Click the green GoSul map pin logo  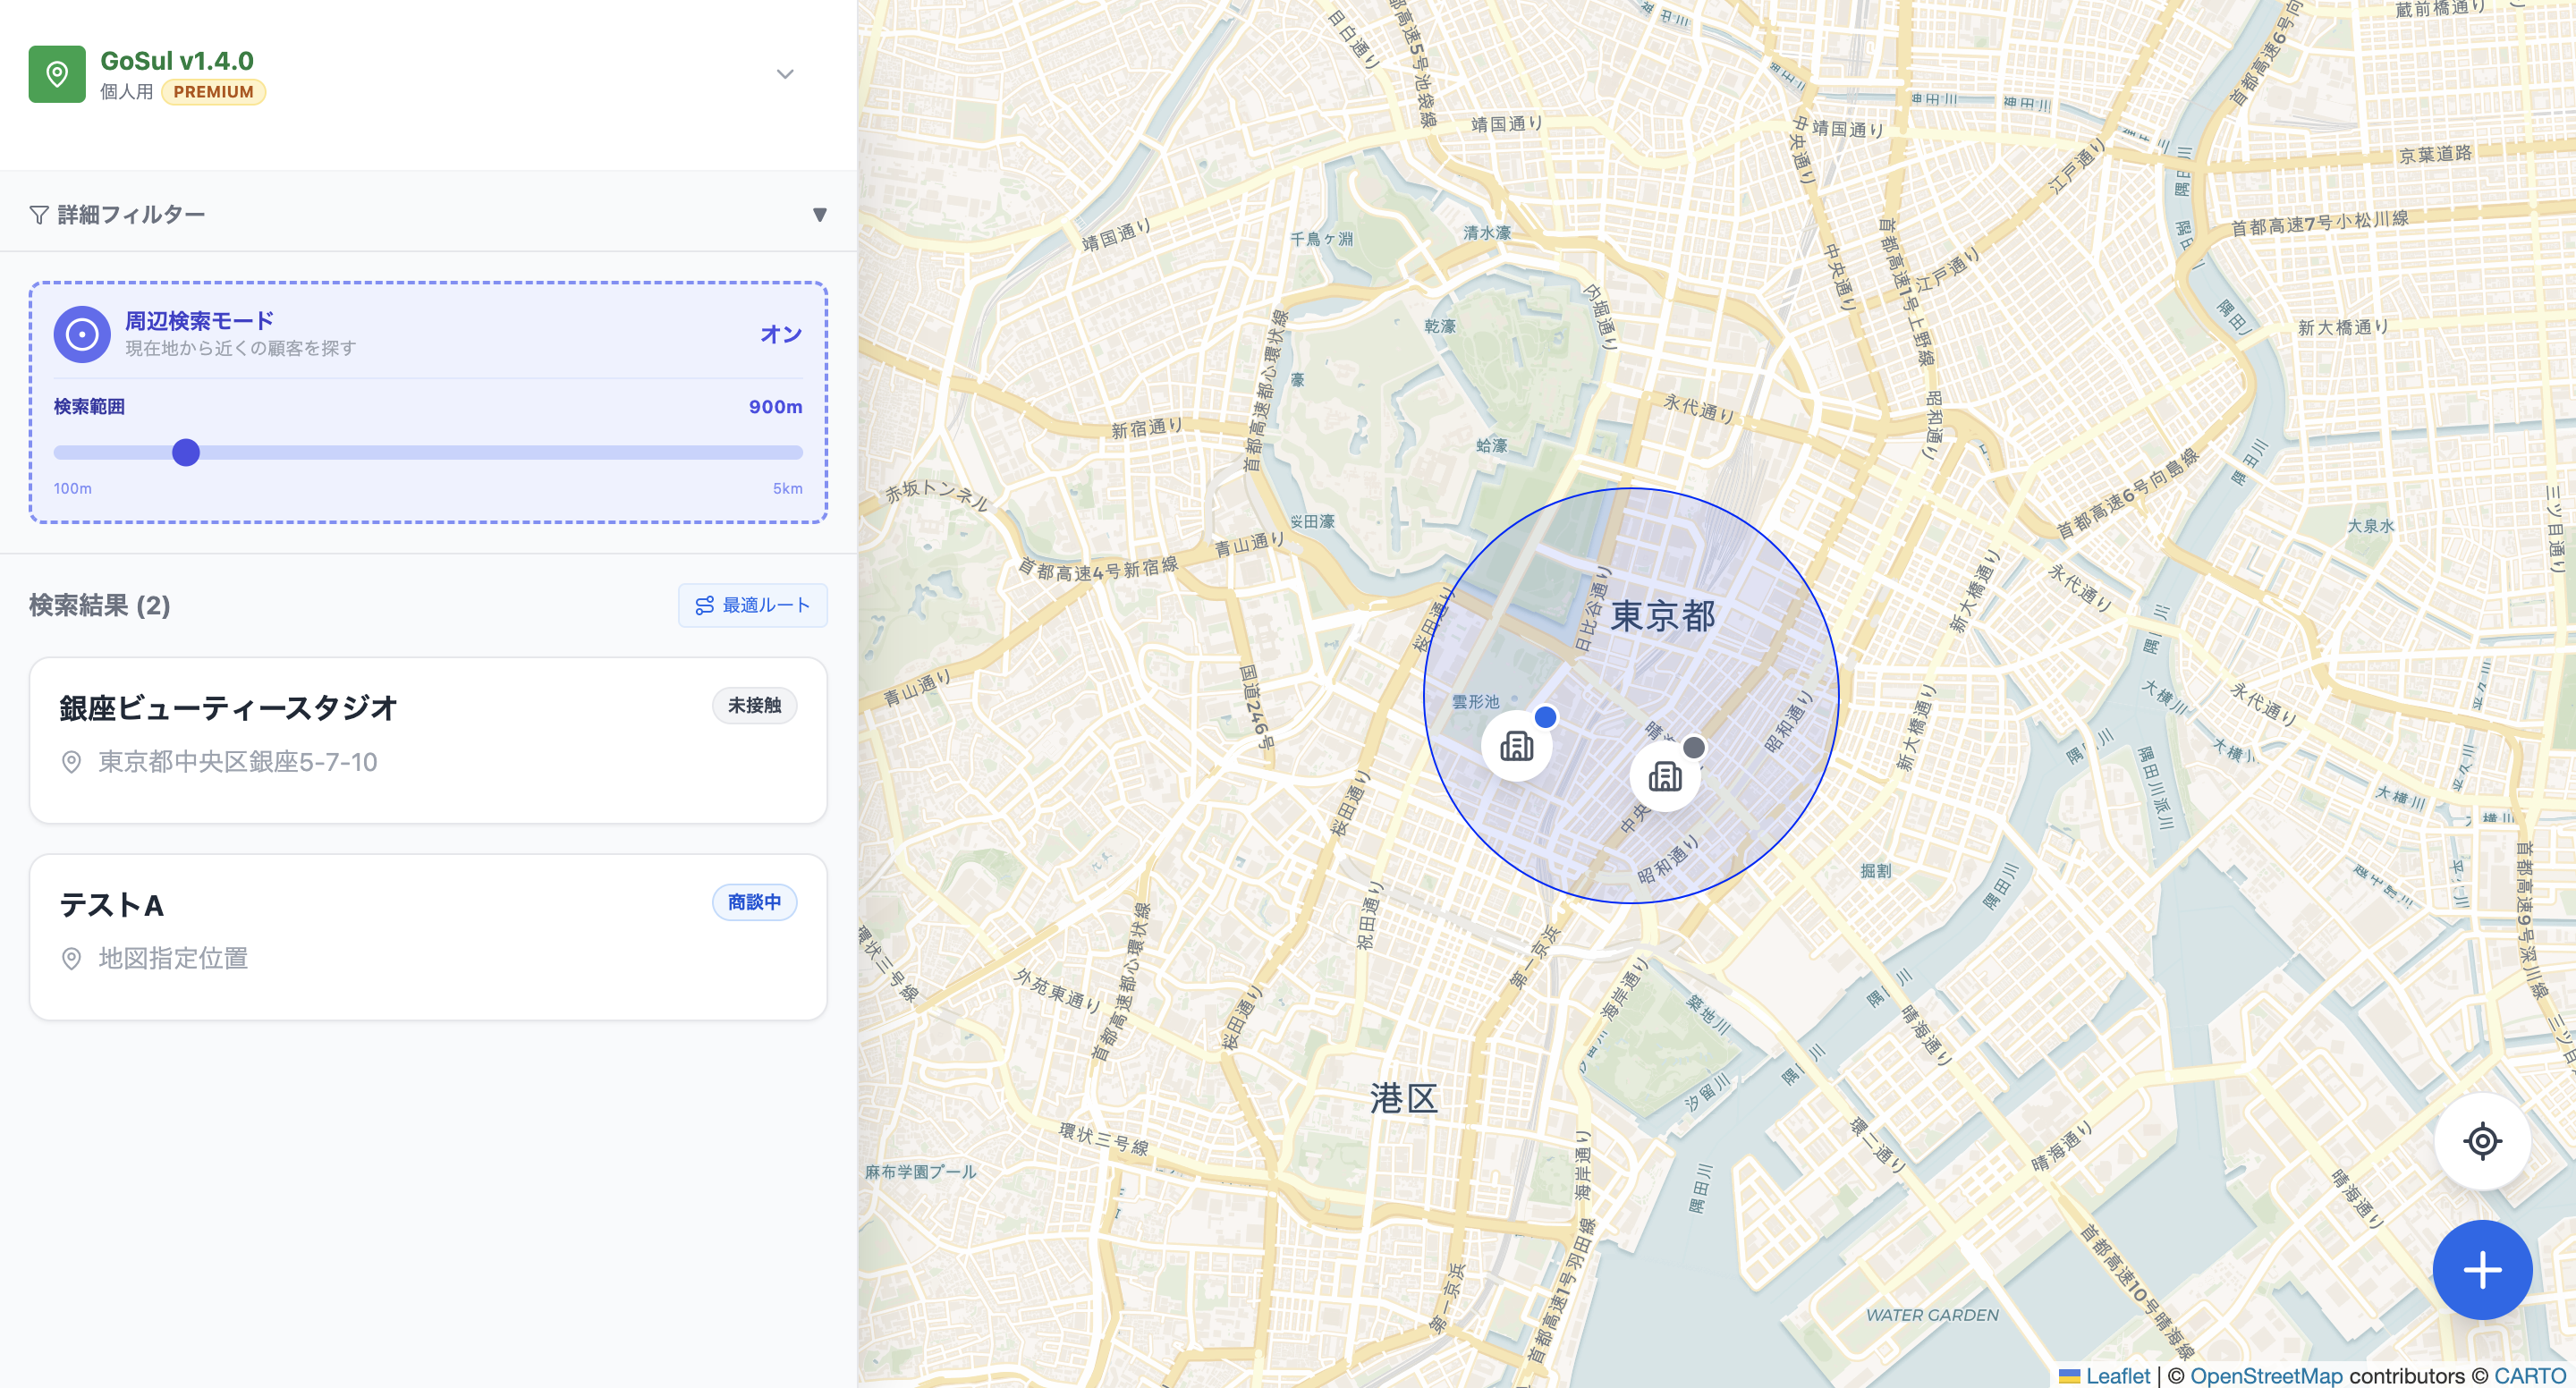[x=57, y=74]
